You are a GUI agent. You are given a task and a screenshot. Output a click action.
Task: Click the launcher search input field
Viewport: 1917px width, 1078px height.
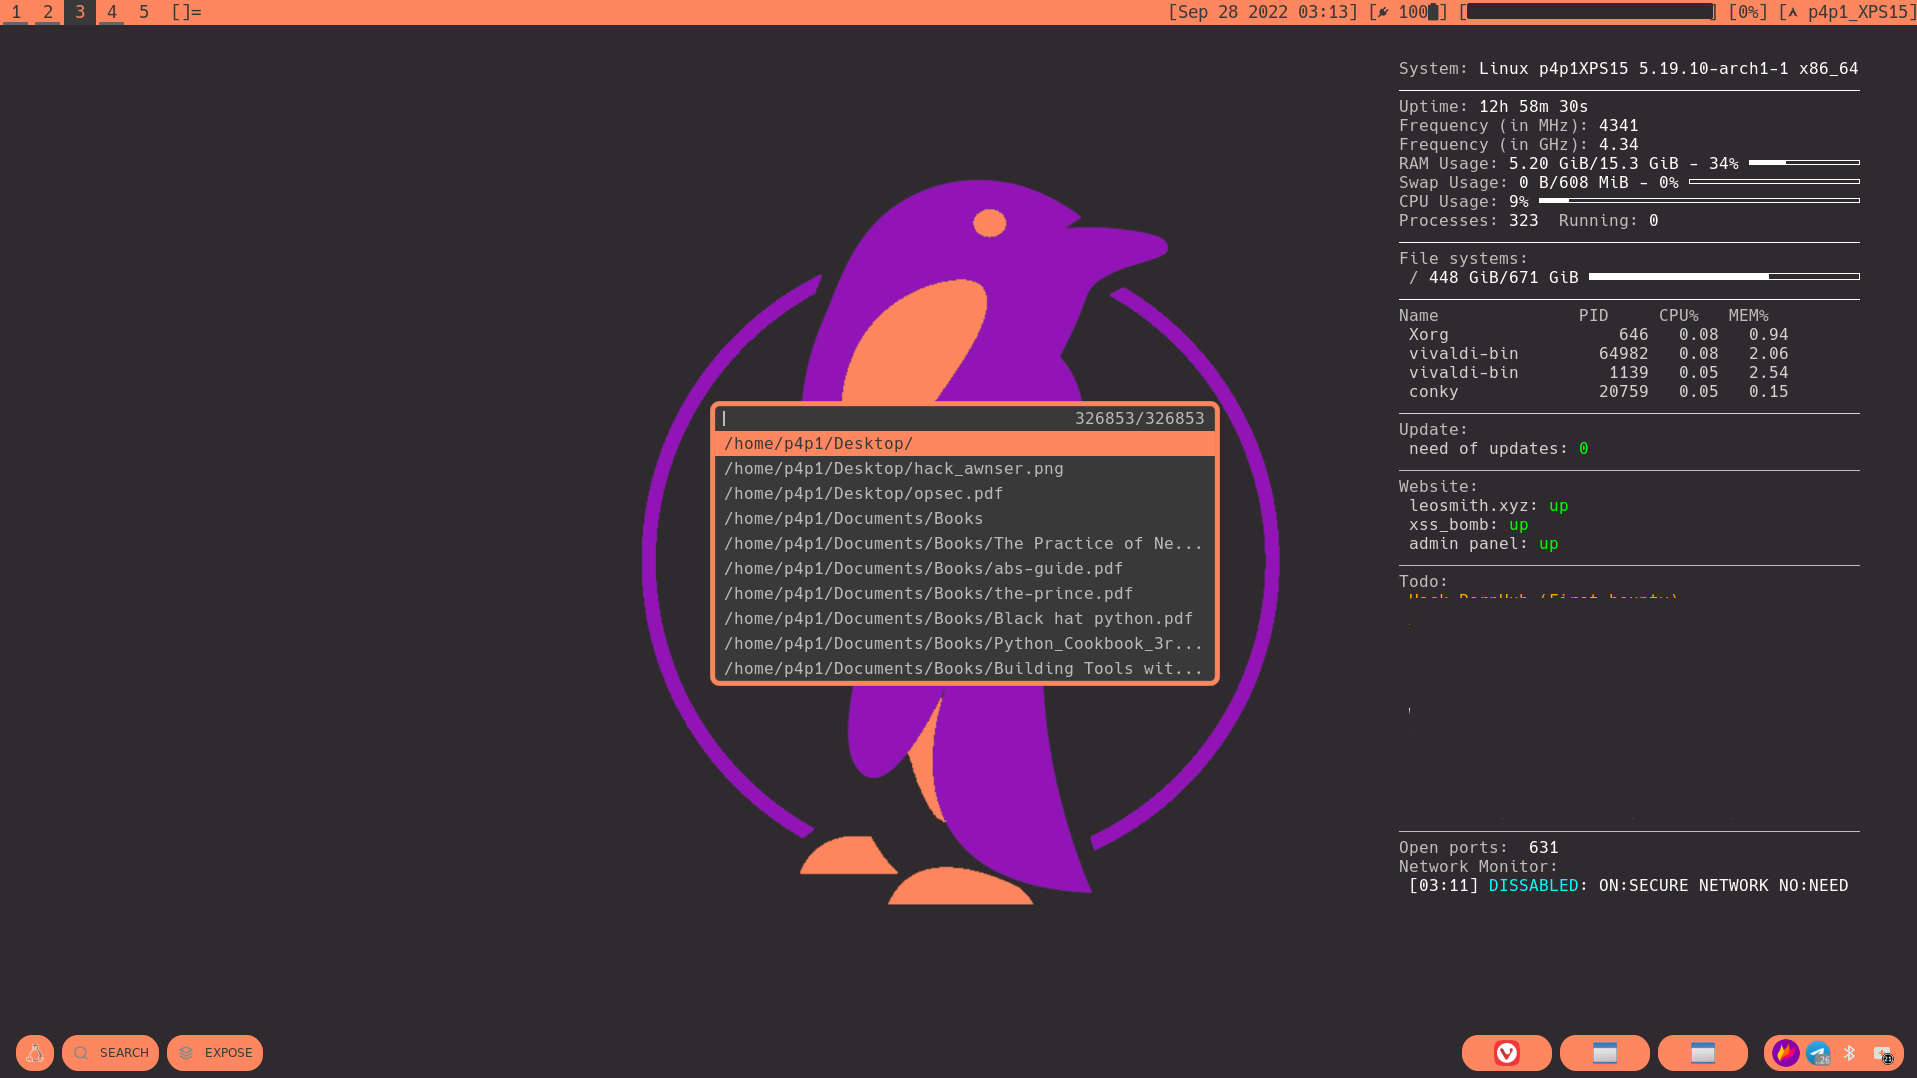click(x=890, y=419)
